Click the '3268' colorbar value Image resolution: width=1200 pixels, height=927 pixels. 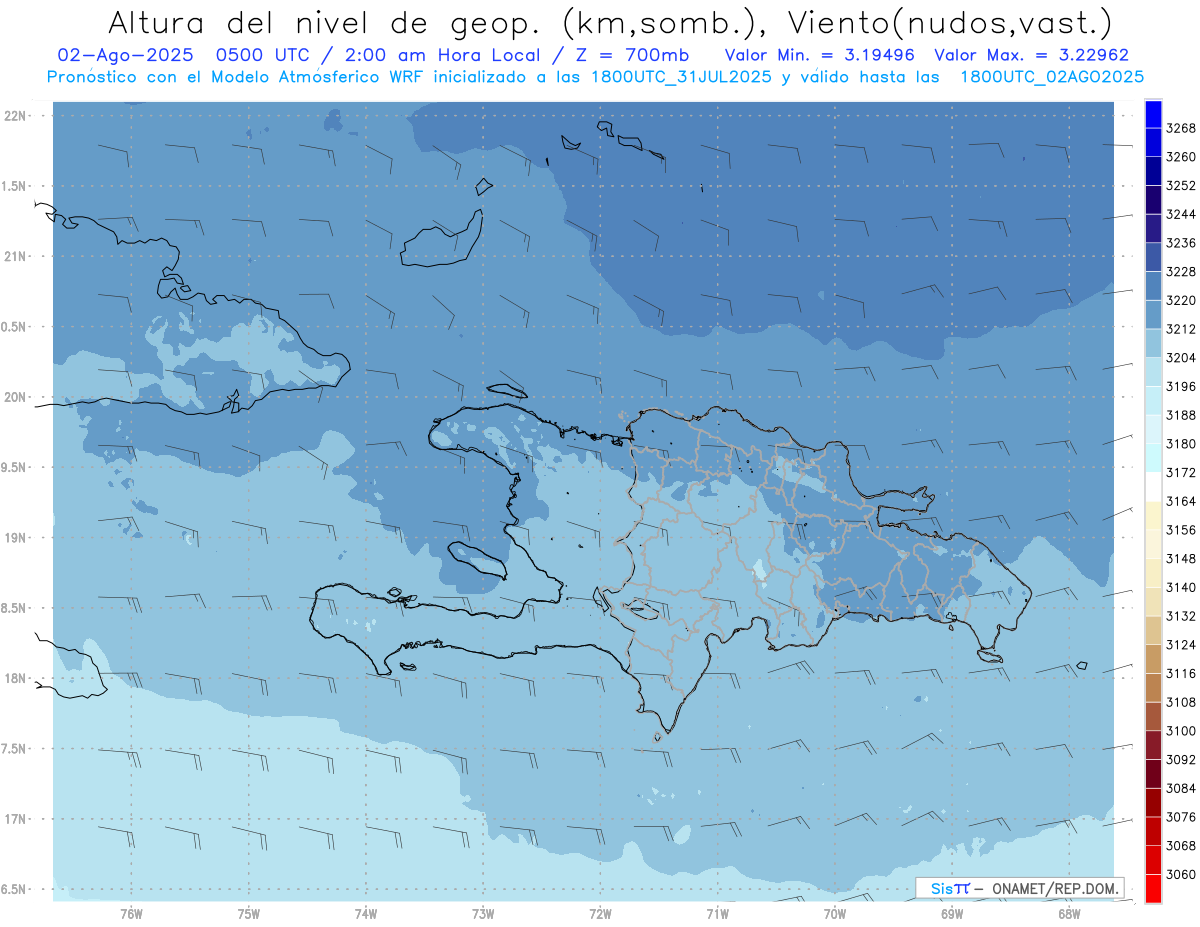1181,128
